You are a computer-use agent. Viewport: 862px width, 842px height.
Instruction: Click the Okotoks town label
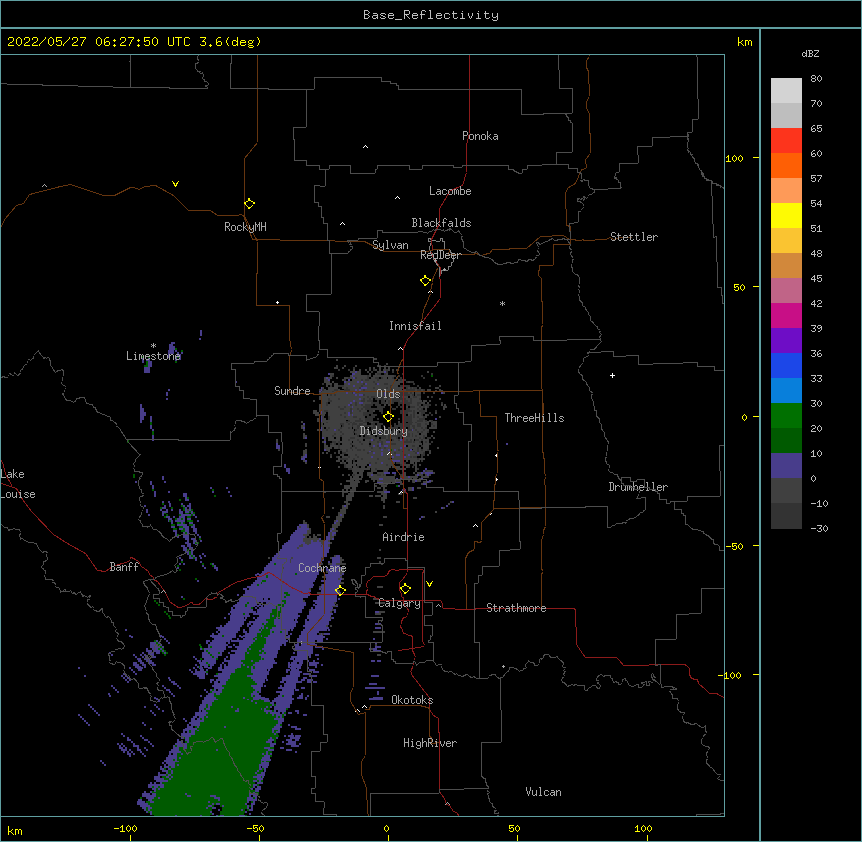(x=412, y=700)
